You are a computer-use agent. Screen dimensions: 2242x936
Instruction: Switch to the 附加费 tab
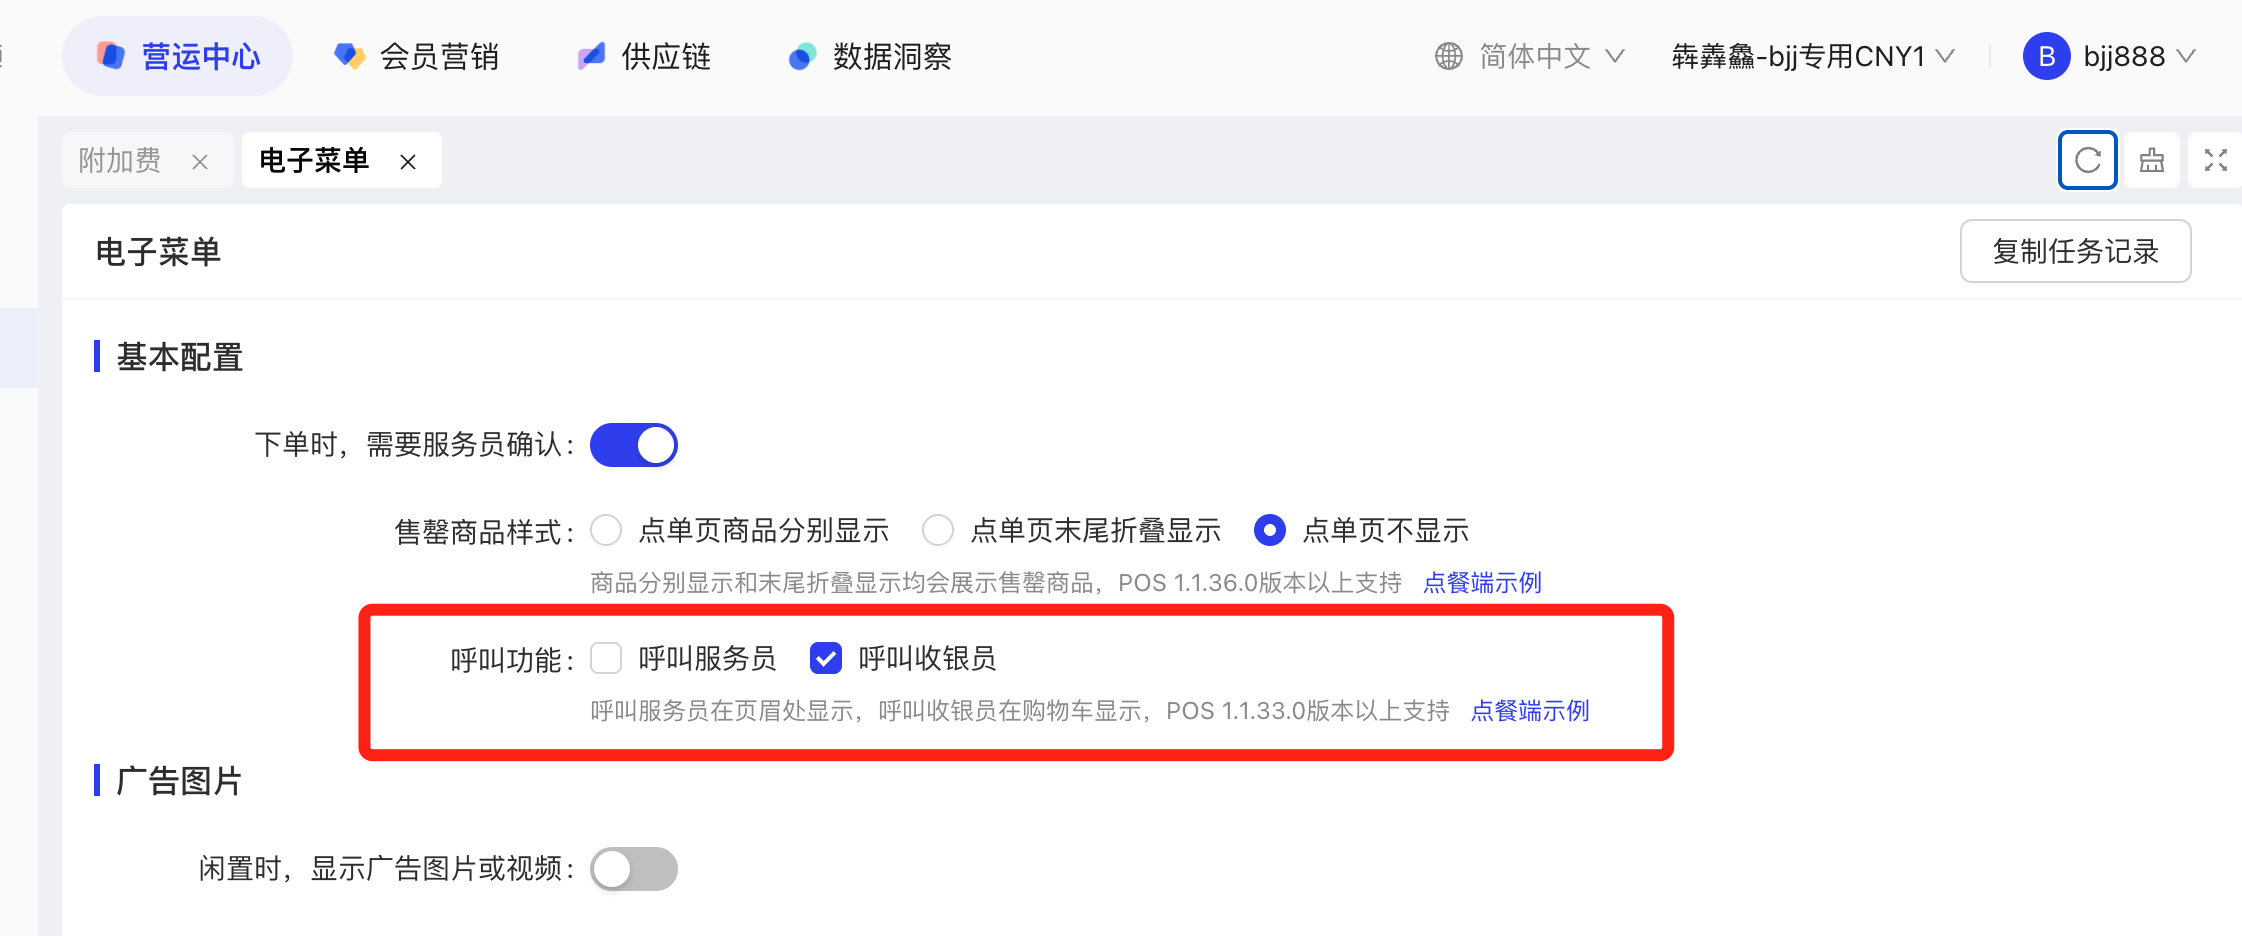(x=121, y=160)
